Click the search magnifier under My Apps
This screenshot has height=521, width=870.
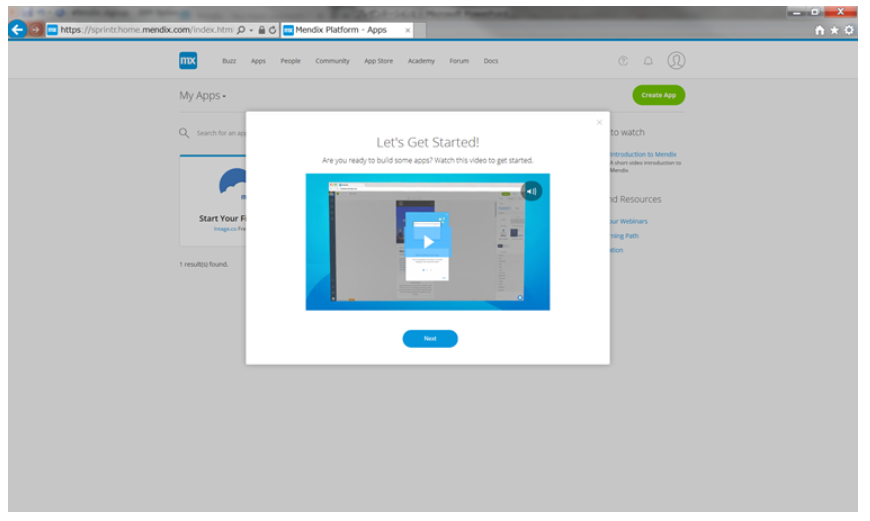[x=184, y=133]
